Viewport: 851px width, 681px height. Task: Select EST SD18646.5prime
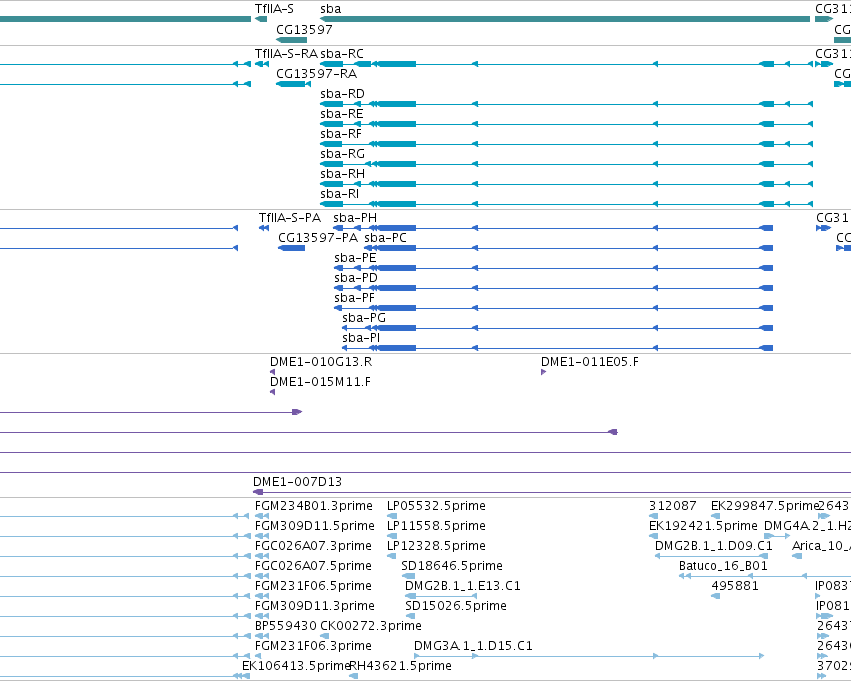point(452,566)
